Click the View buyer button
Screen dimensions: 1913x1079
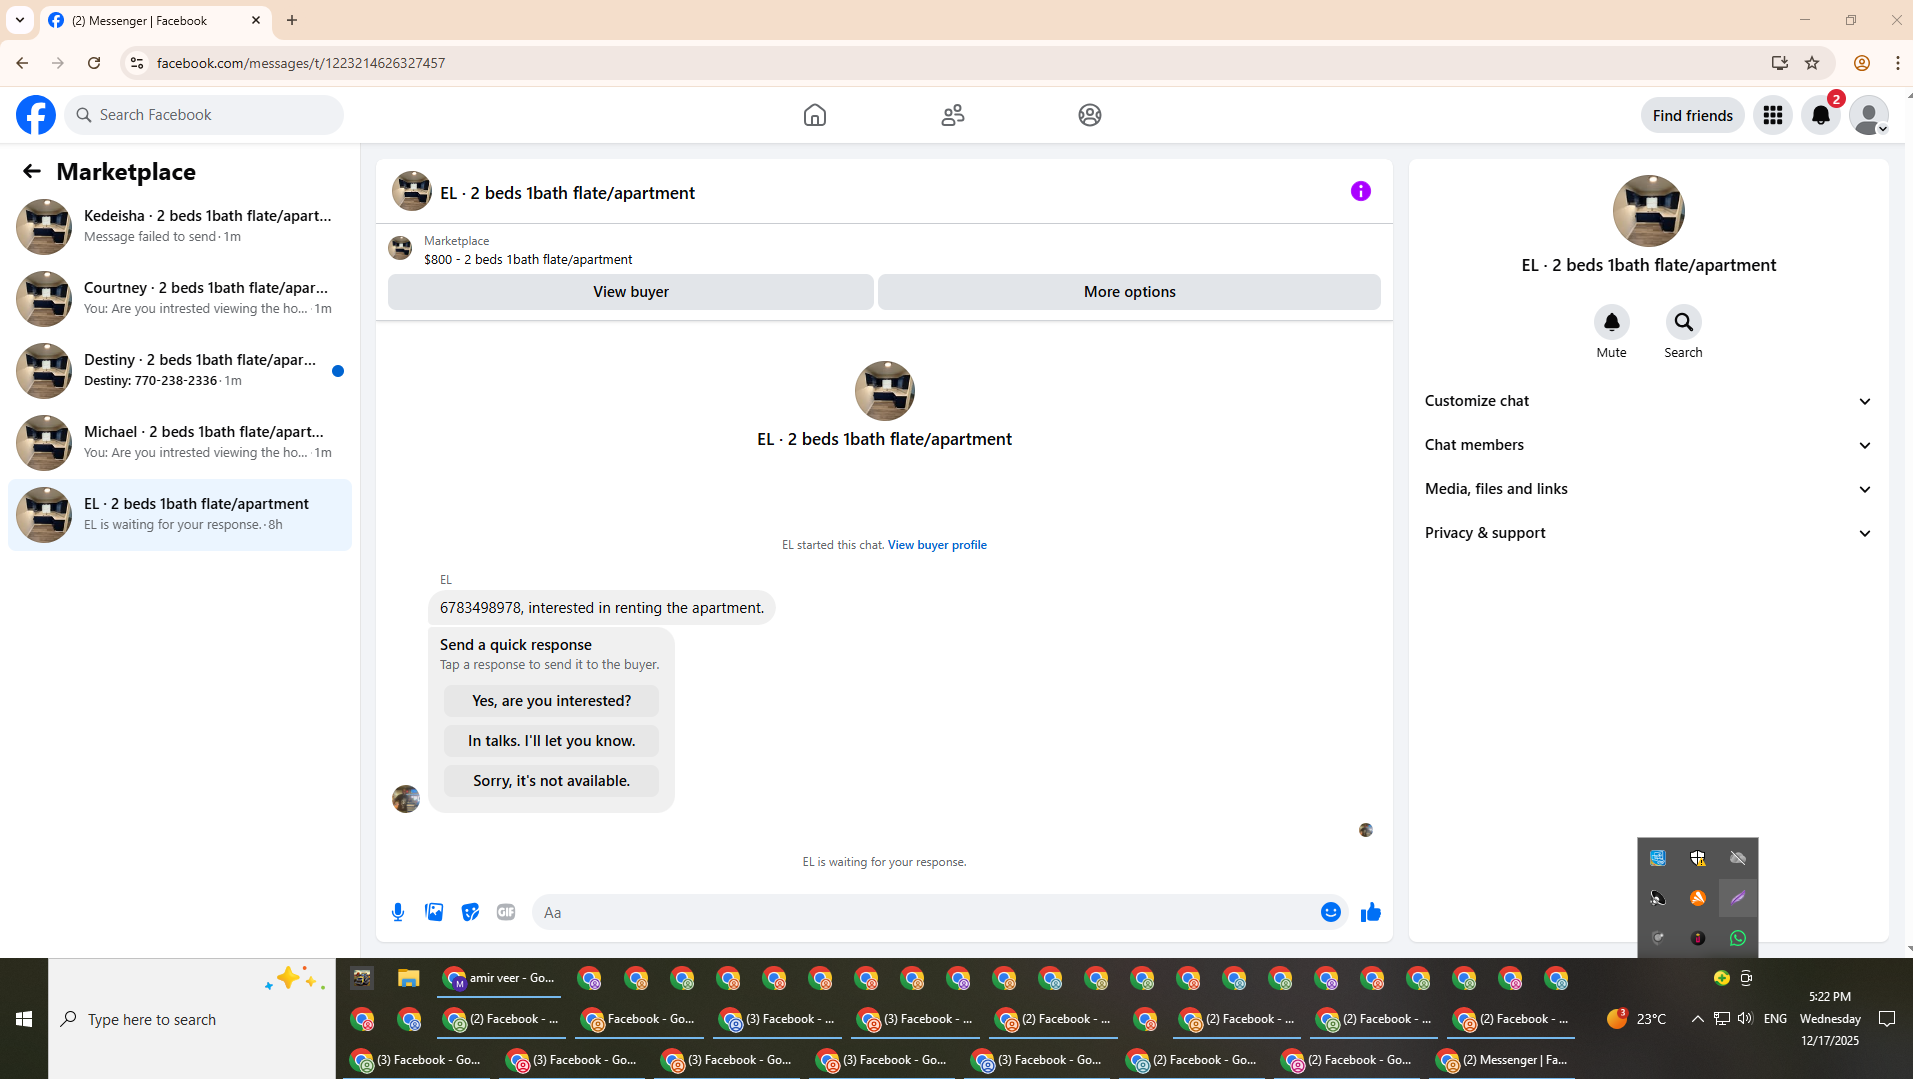coord(631,292)
